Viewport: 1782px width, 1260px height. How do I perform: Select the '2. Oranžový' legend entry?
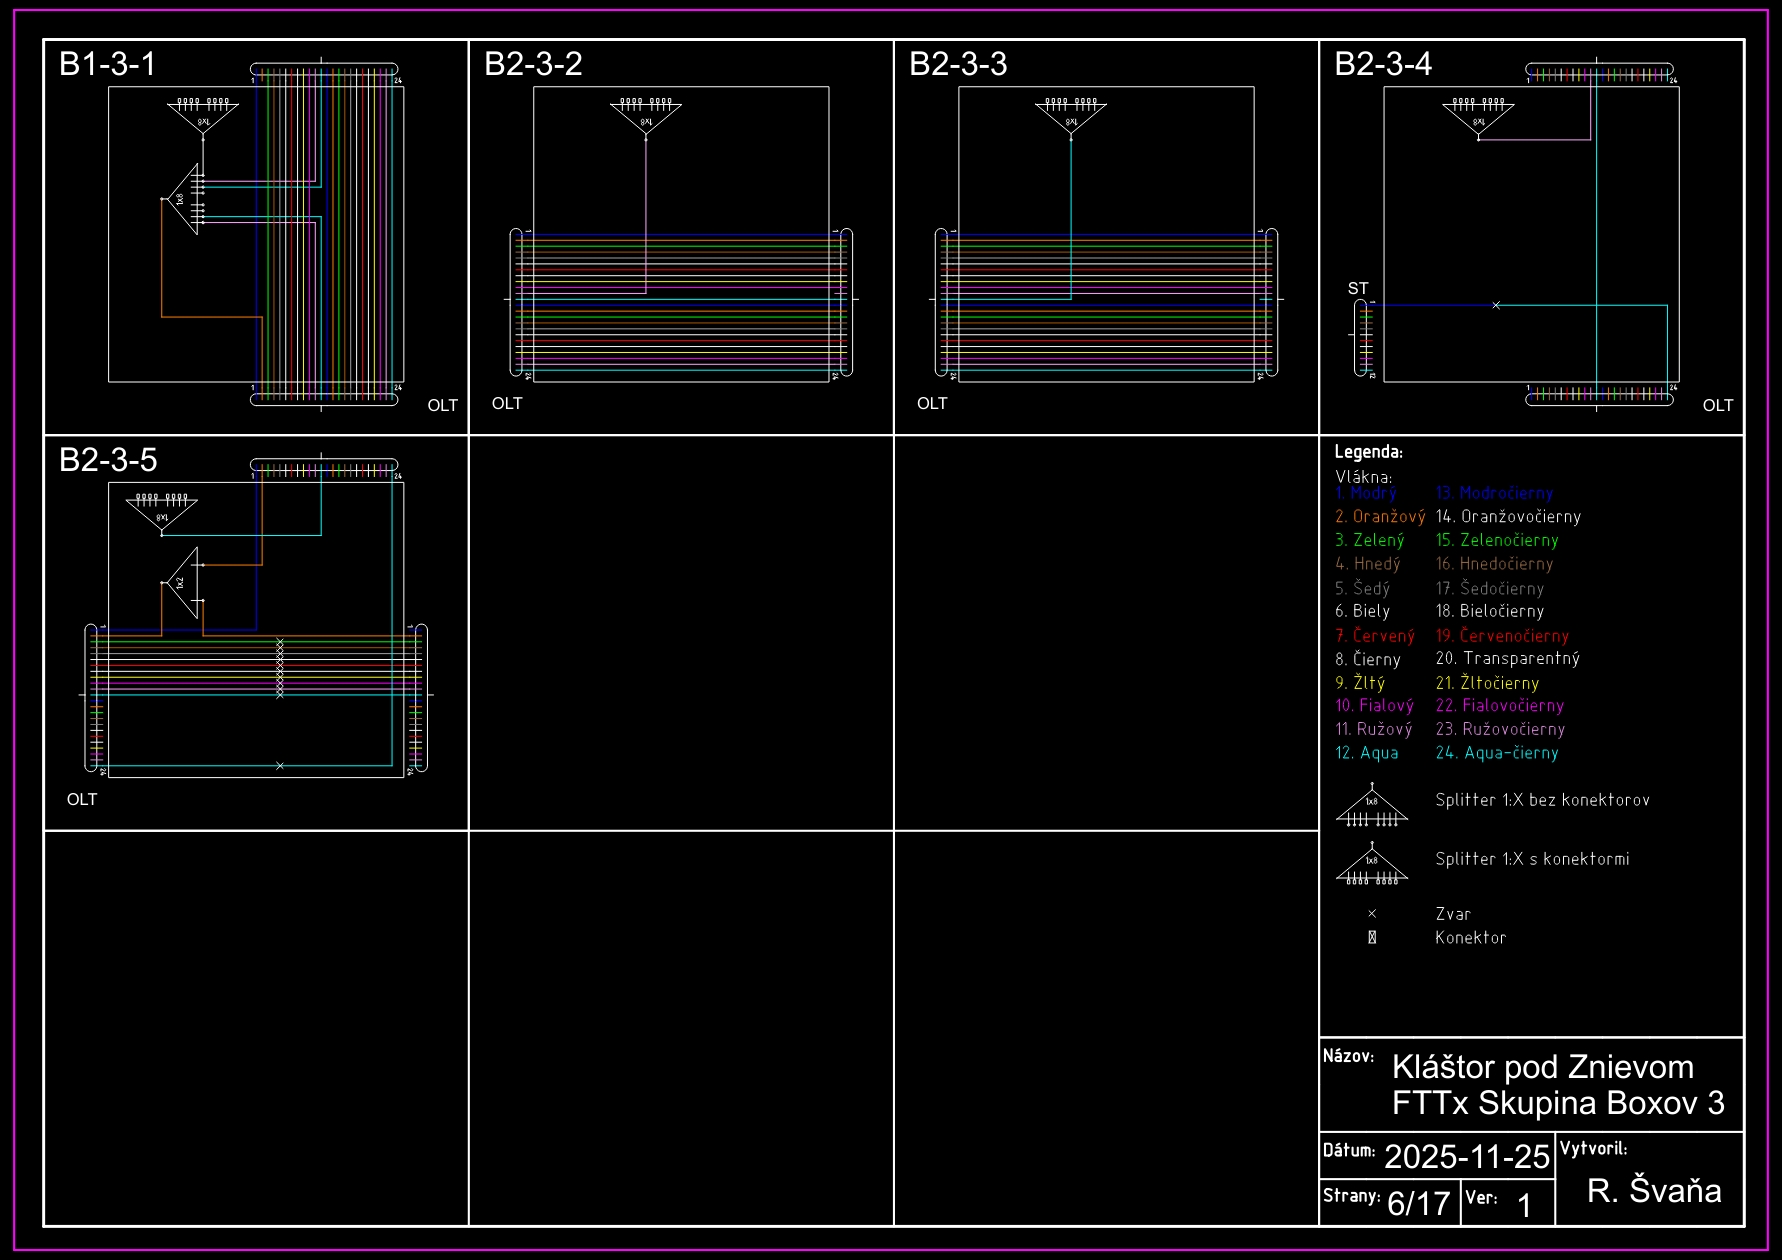pyautogui.click(x=1380, y=517)
